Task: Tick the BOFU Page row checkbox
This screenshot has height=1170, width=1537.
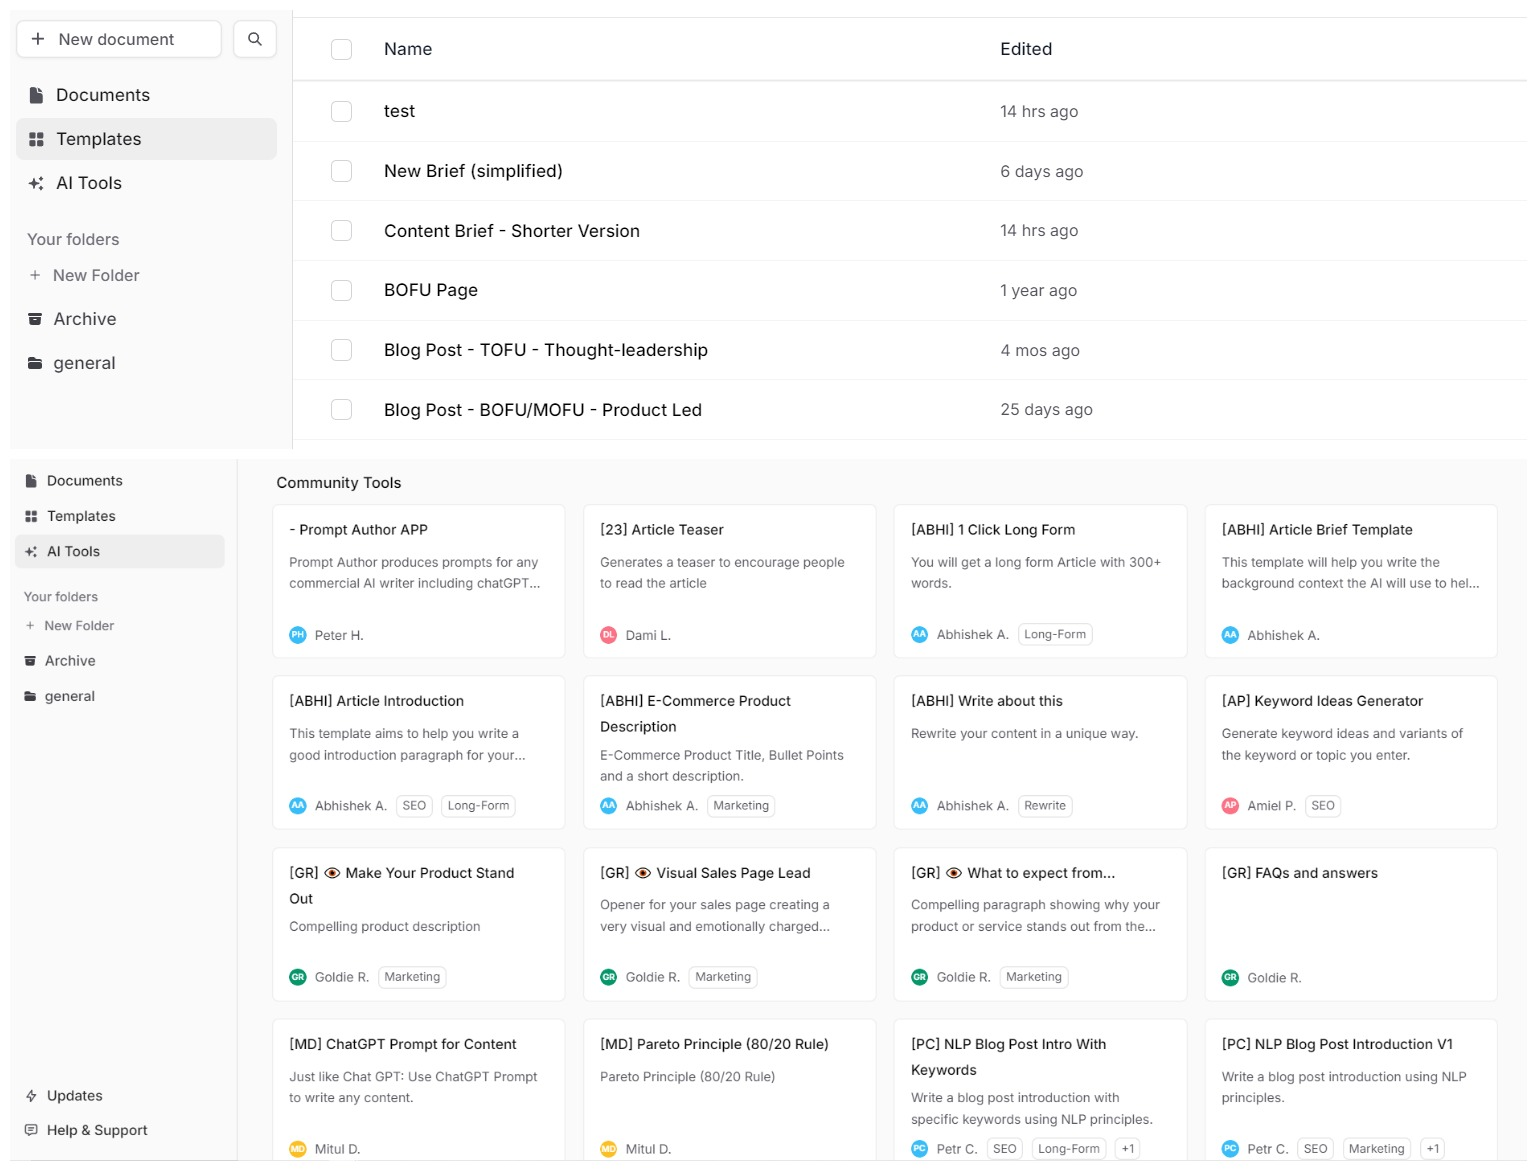Action: pyautogui.click(x=341, y=290)
